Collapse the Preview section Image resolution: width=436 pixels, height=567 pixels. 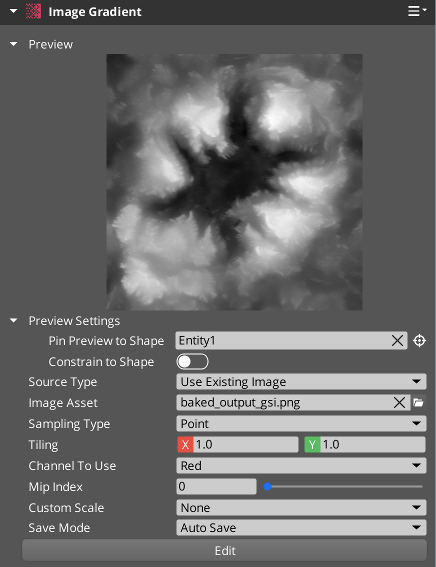(x=13, y=44)
